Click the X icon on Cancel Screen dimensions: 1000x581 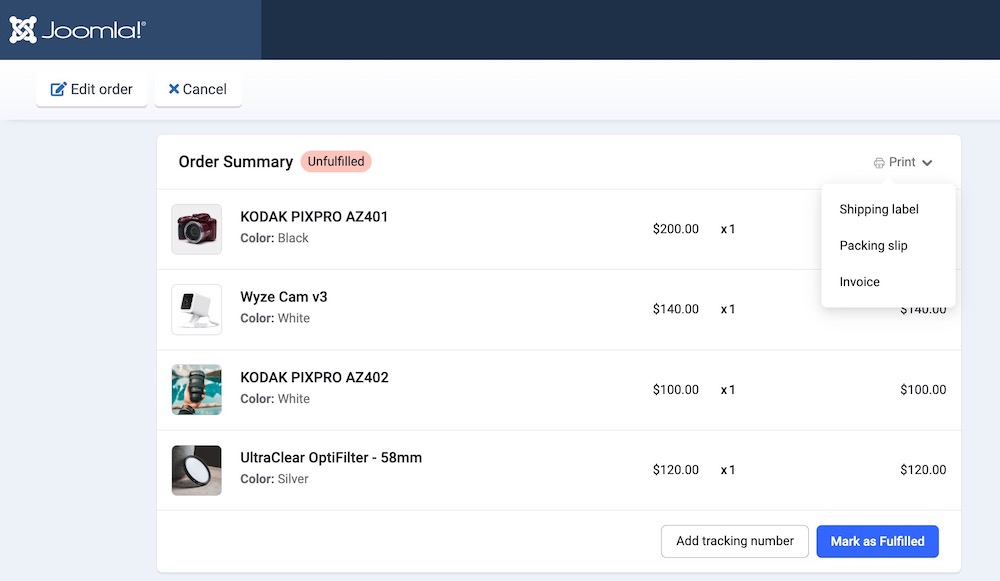[174, 89]
